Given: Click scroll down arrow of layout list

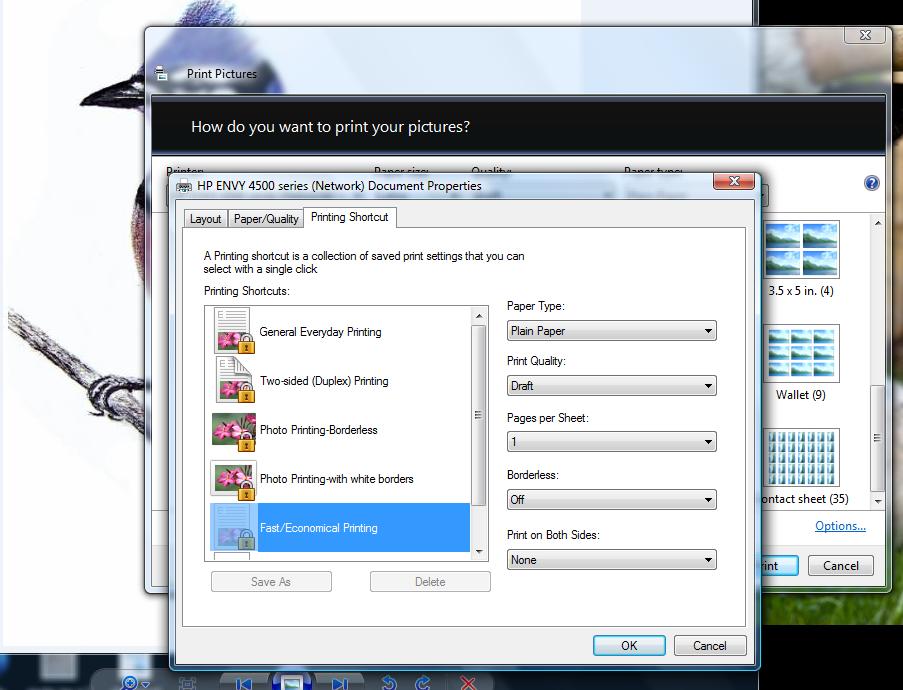Looking at the screenshot, I should point(878,501).
